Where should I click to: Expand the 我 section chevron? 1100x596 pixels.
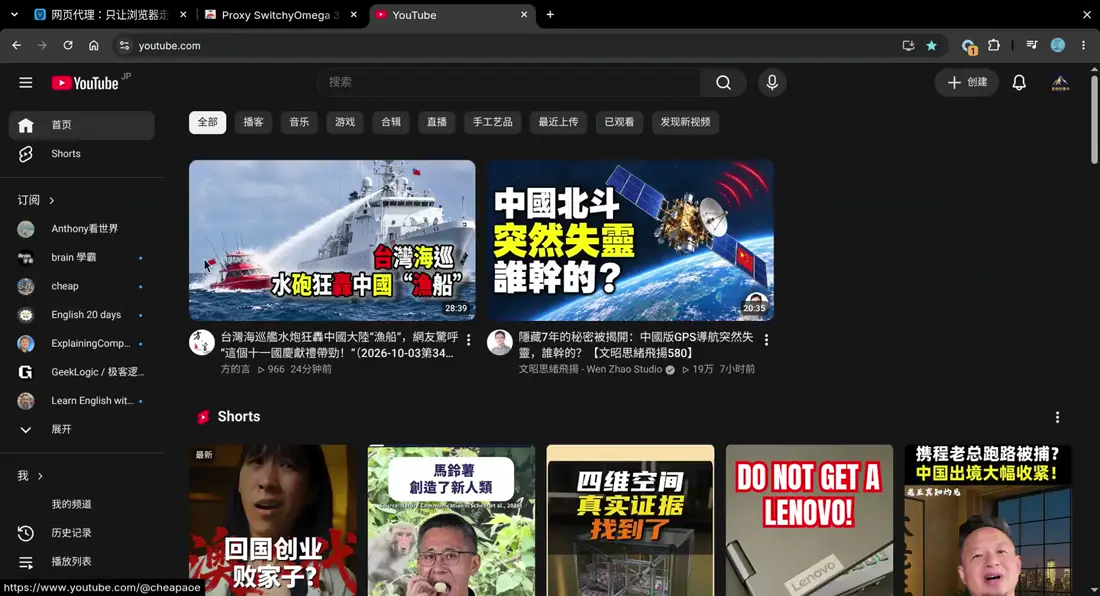coord(40,476)
